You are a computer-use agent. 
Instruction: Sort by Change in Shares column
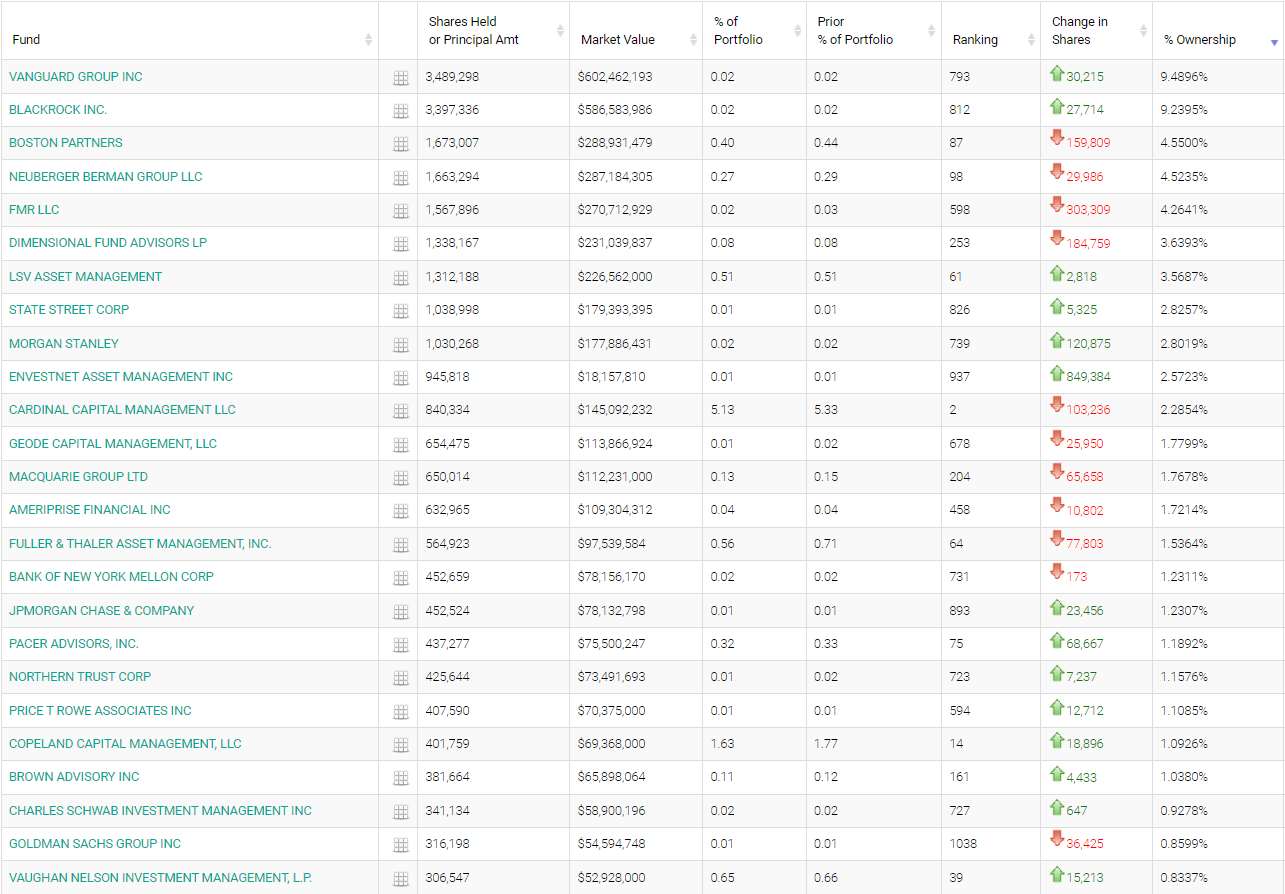coord(1096,31)
